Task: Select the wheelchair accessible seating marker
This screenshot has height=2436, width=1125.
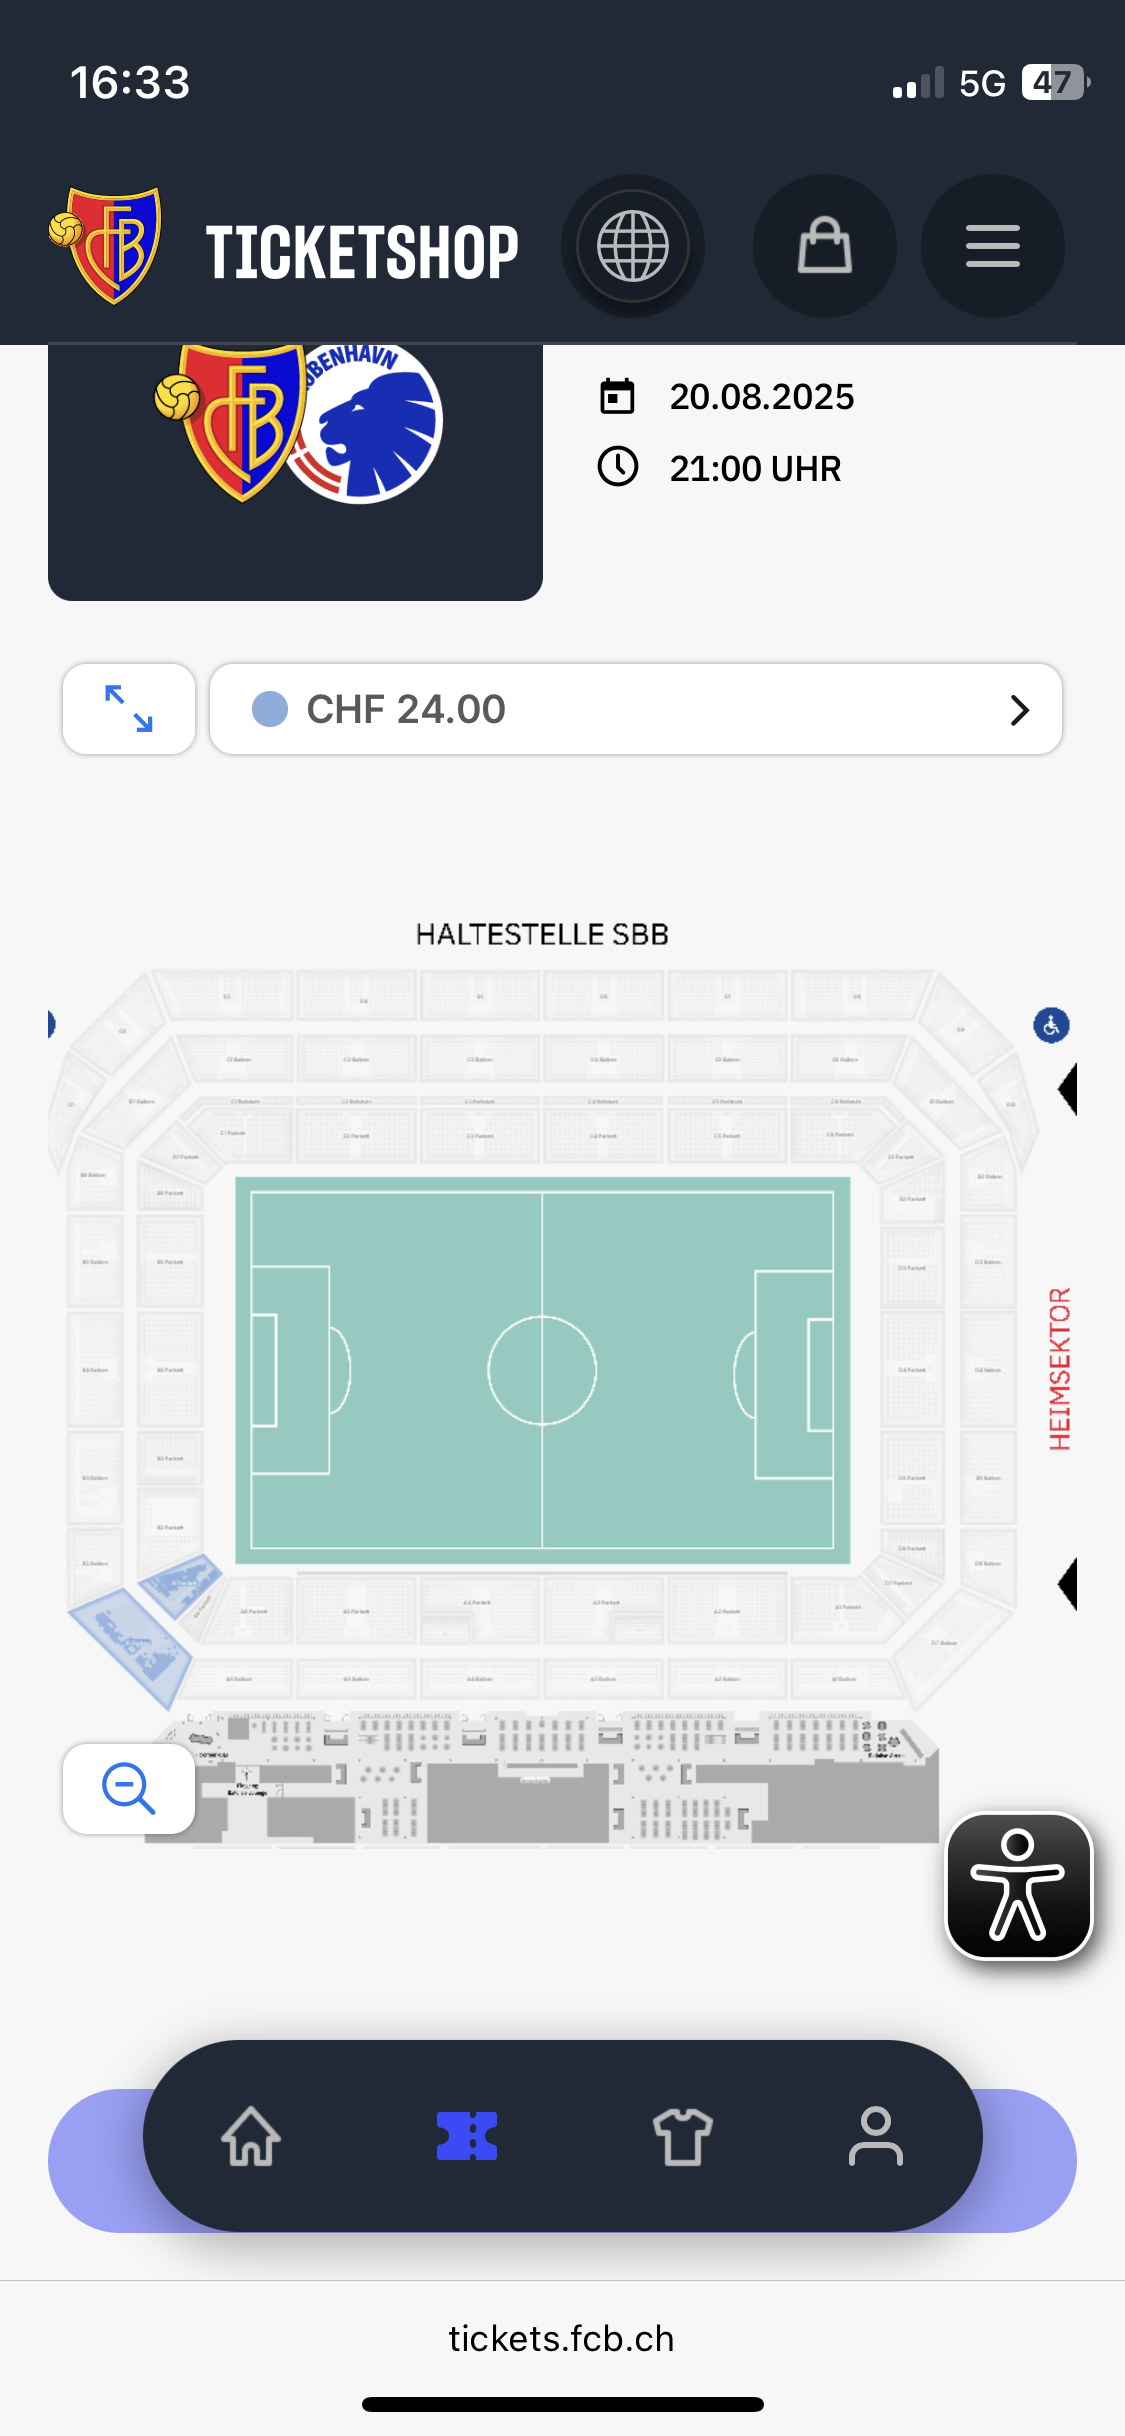Action: 1051,1025
